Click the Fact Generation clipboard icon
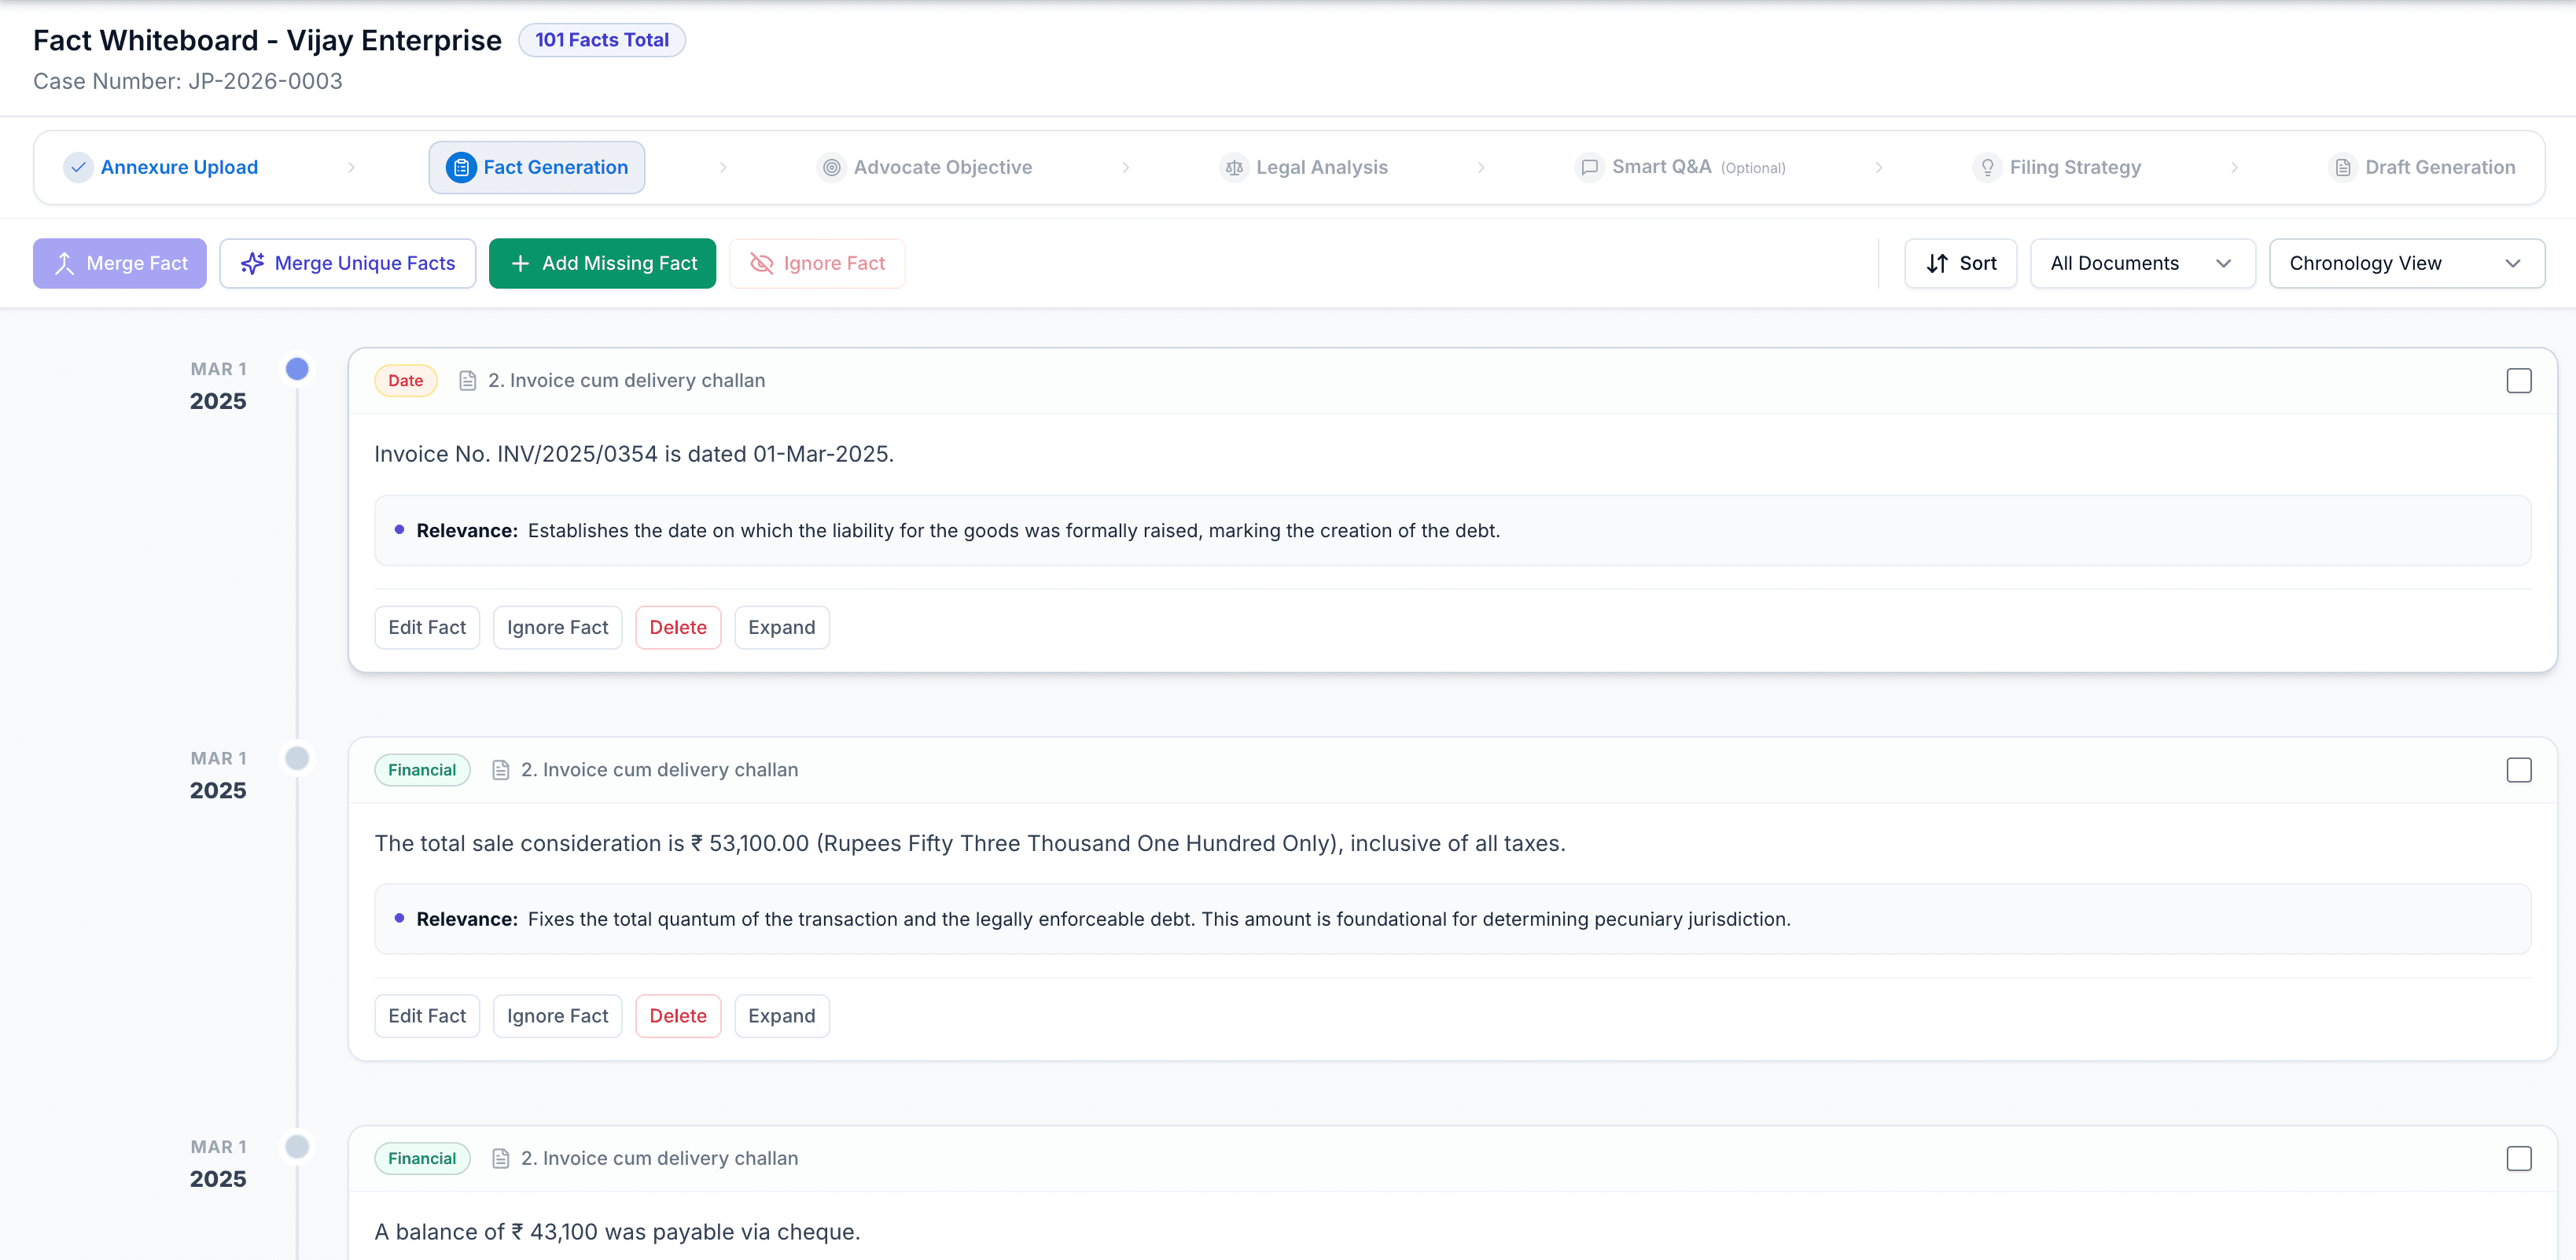2576x1260 pixels. click(x=460, y=167)
